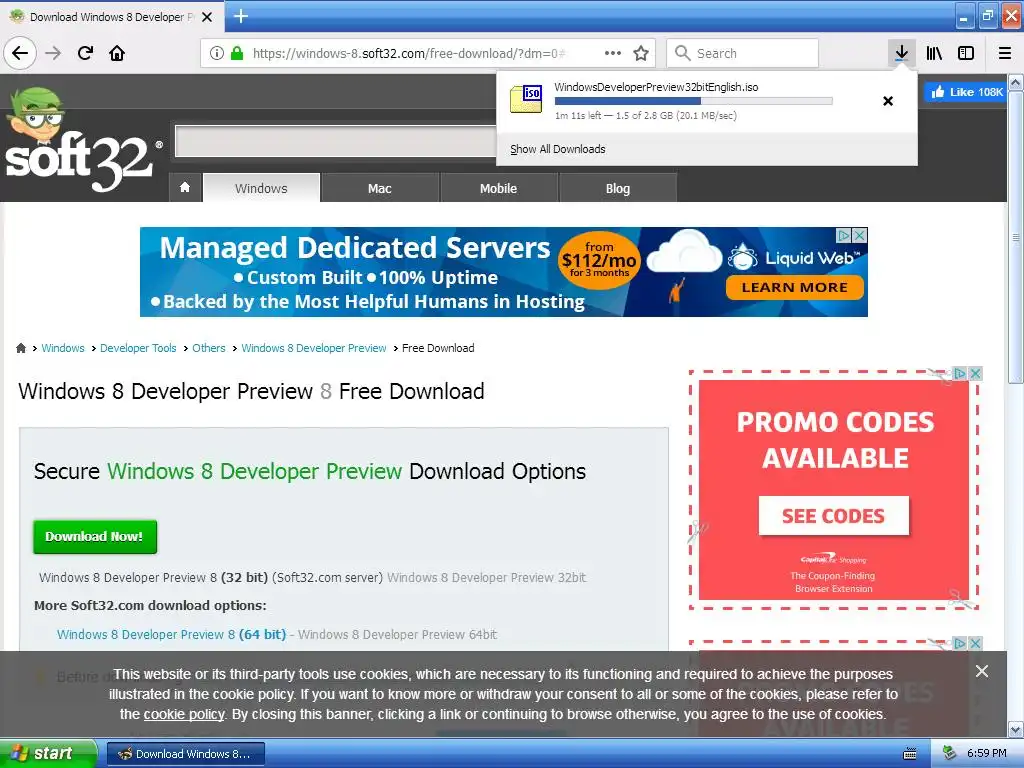The width and height of the screenshot is (1024, 768).
Task: Download the 64 bit Developer Preview link
Action: (171, 634)
